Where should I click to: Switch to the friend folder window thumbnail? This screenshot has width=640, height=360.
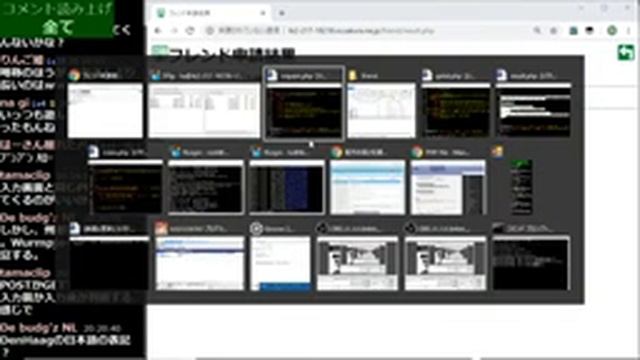[381, 111]
